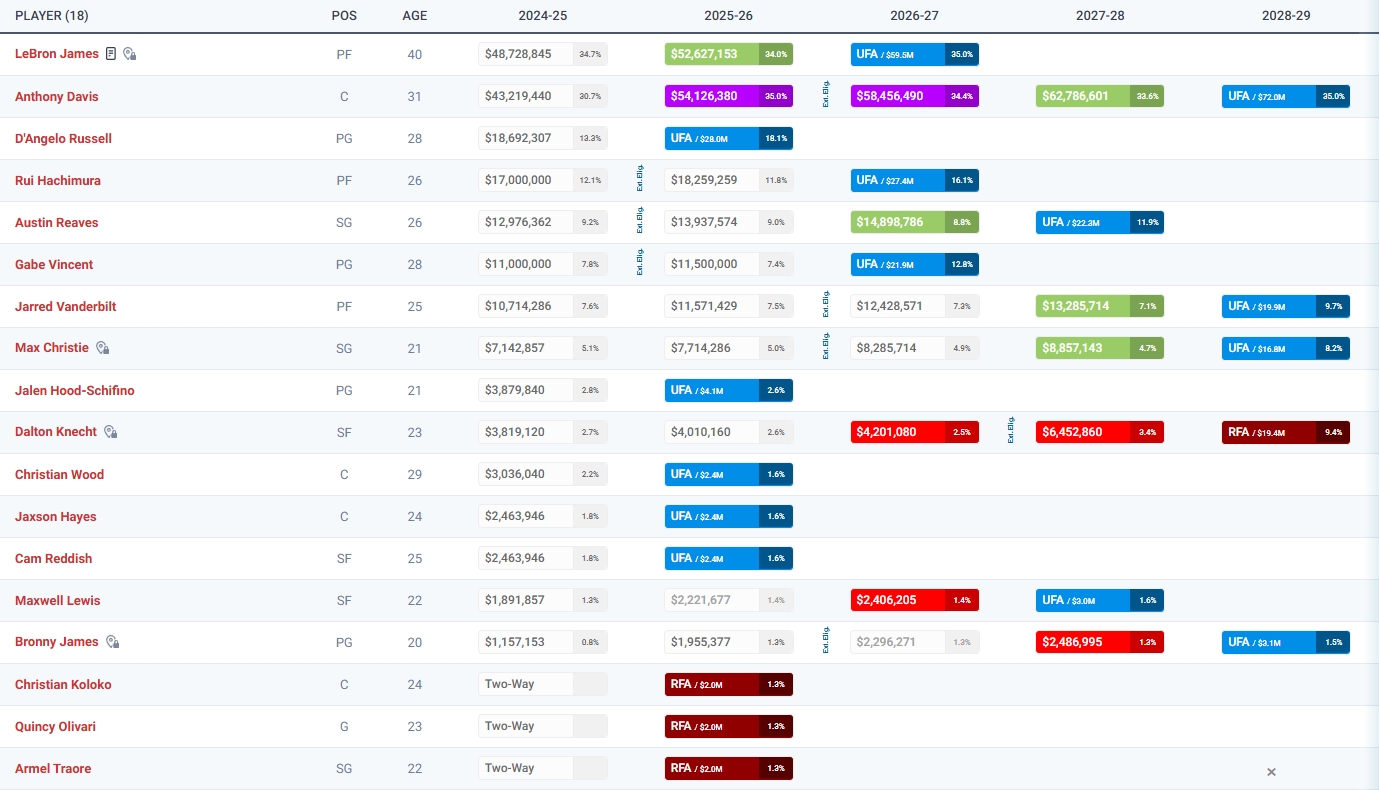Viewport: 1380px width, 790px height.
Task: Click Ext. Elig. marker before Dalton Knecht's 2027-28 salary
Action: tap(1011, 432)
